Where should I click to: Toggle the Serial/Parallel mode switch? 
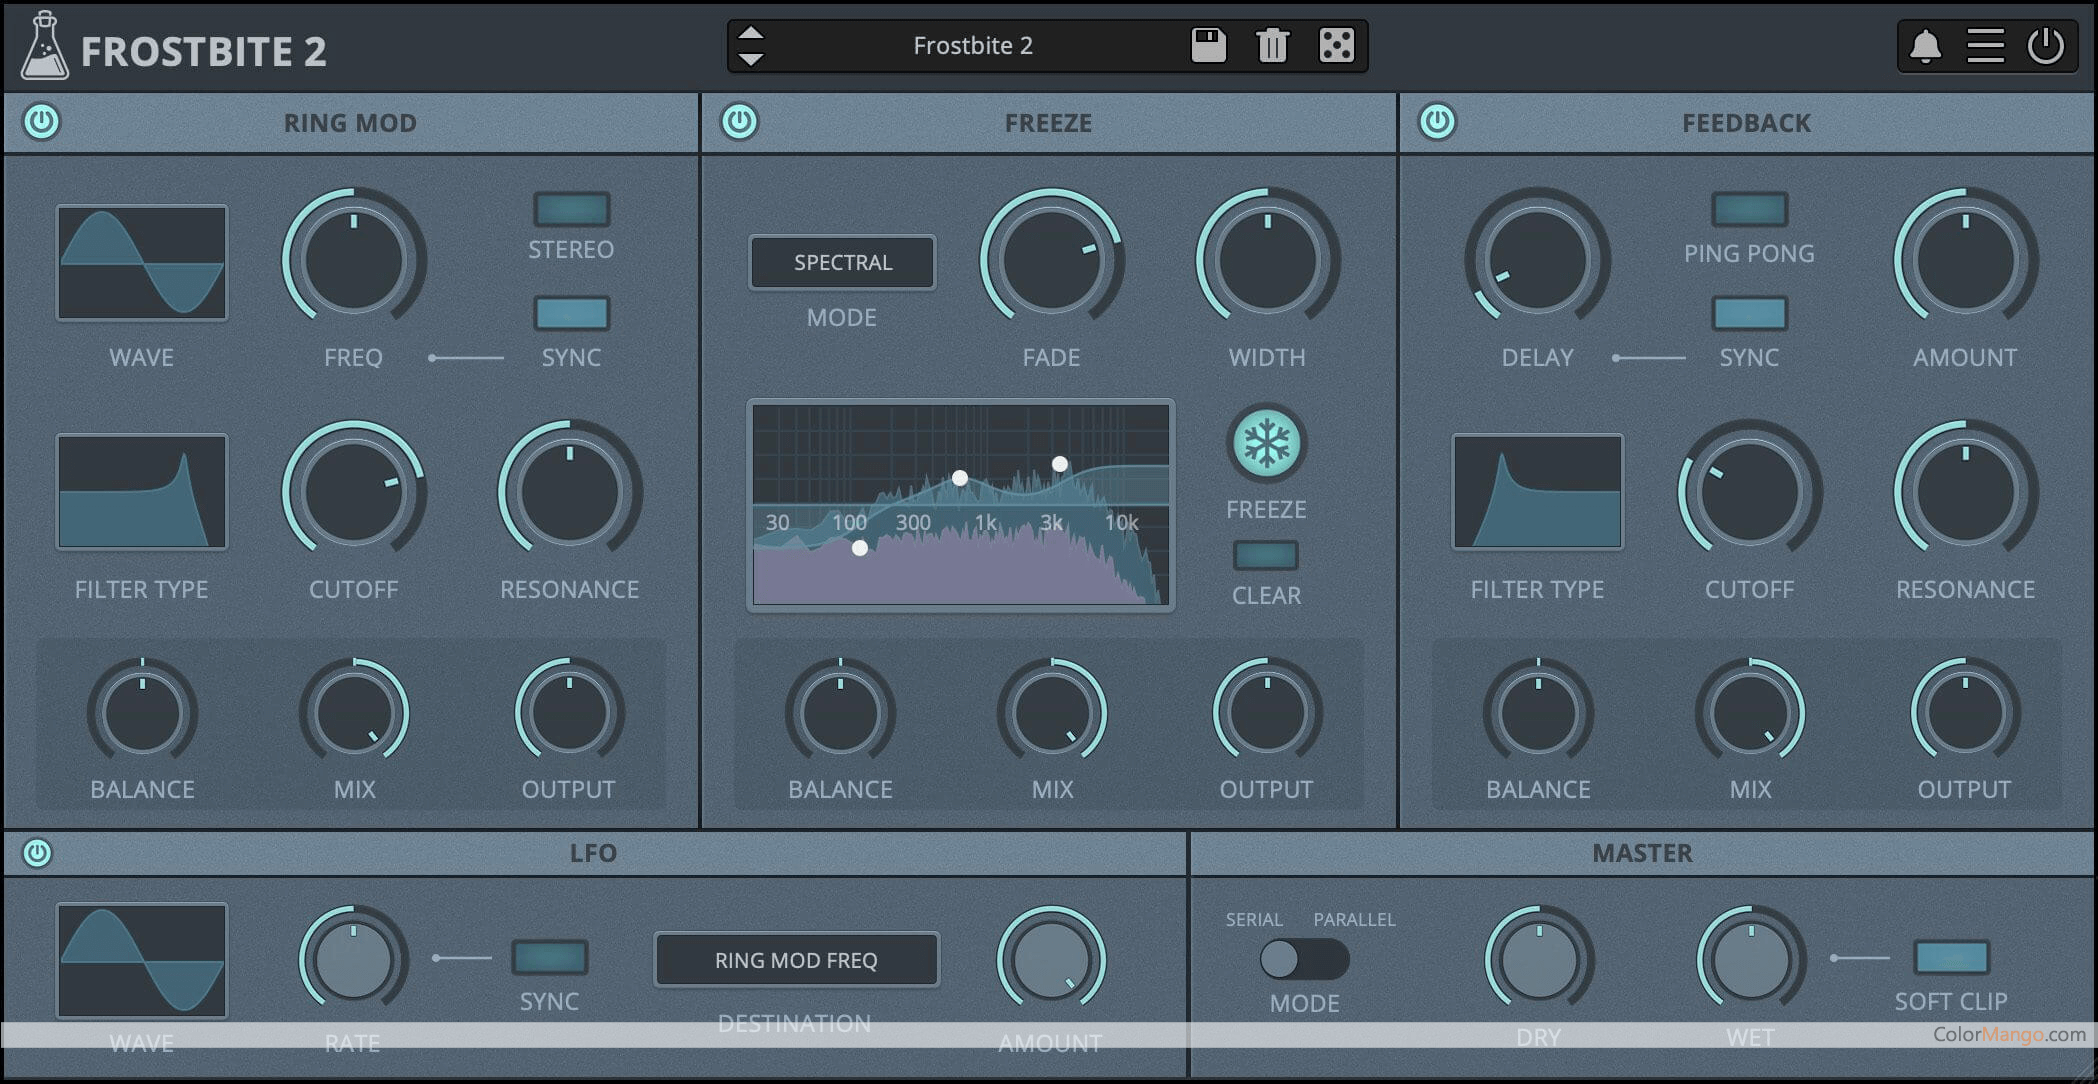point(1303,960)
